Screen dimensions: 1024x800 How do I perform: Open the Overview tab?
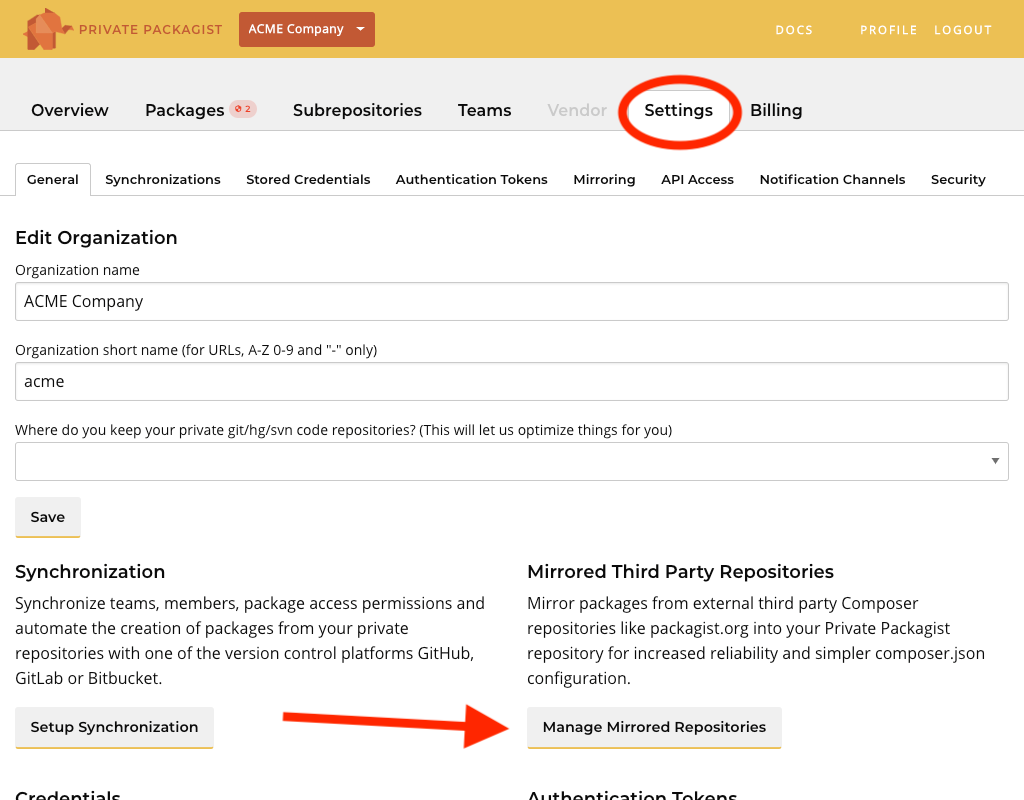70,110
